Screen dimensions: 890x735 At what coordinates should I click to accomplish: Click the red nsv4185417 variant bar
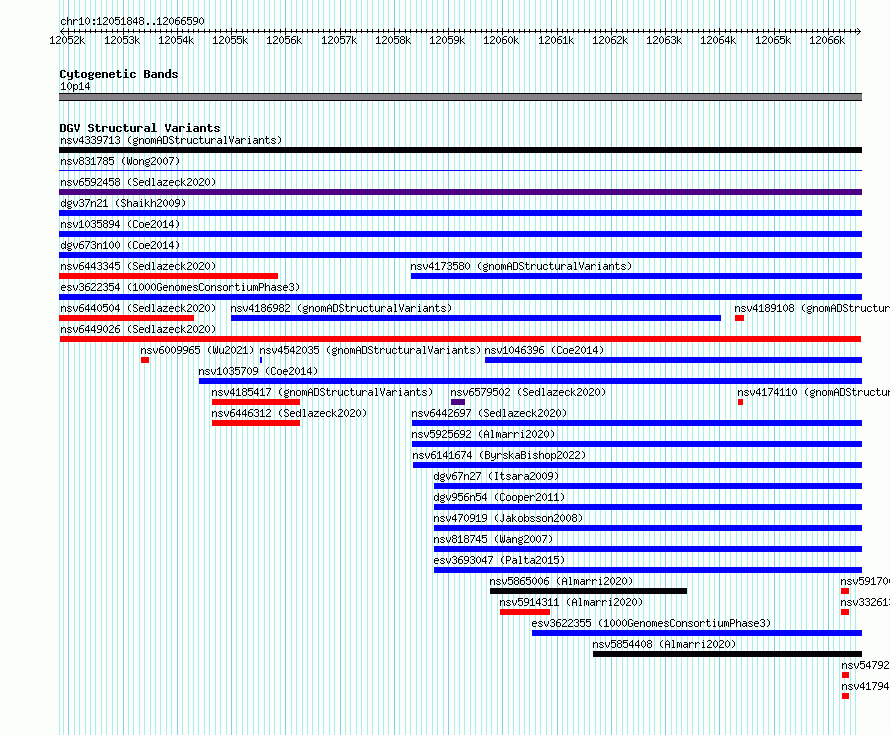pyautogui.click(x=256, y=402)
